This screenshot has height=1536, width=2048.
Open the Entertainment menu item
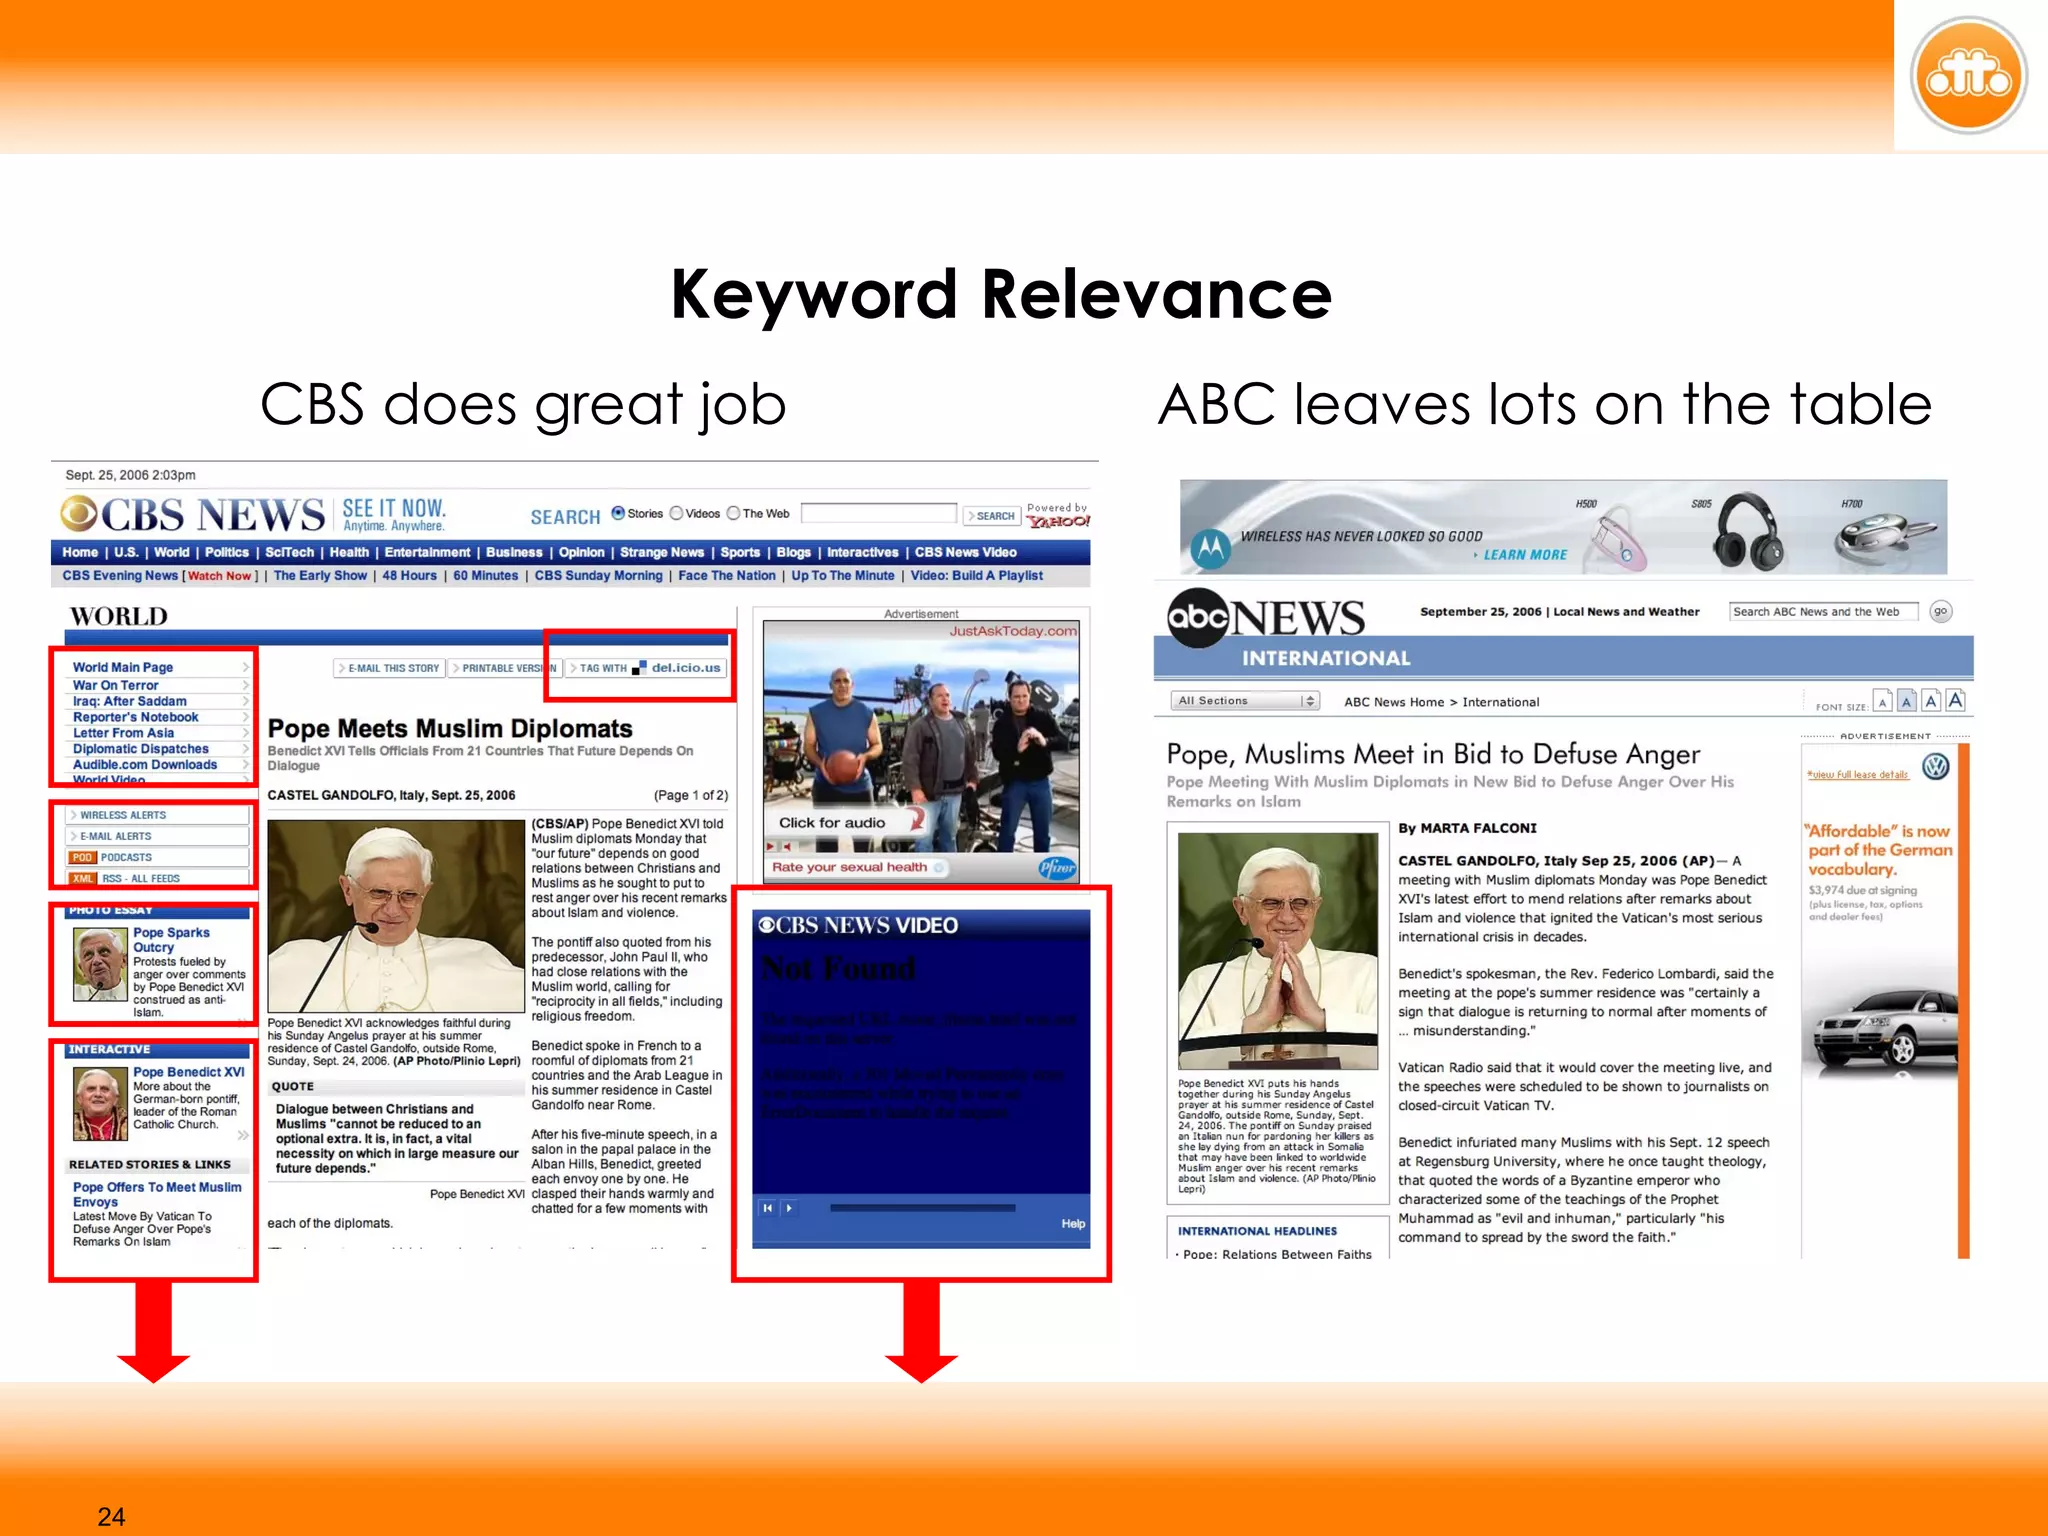427,552
